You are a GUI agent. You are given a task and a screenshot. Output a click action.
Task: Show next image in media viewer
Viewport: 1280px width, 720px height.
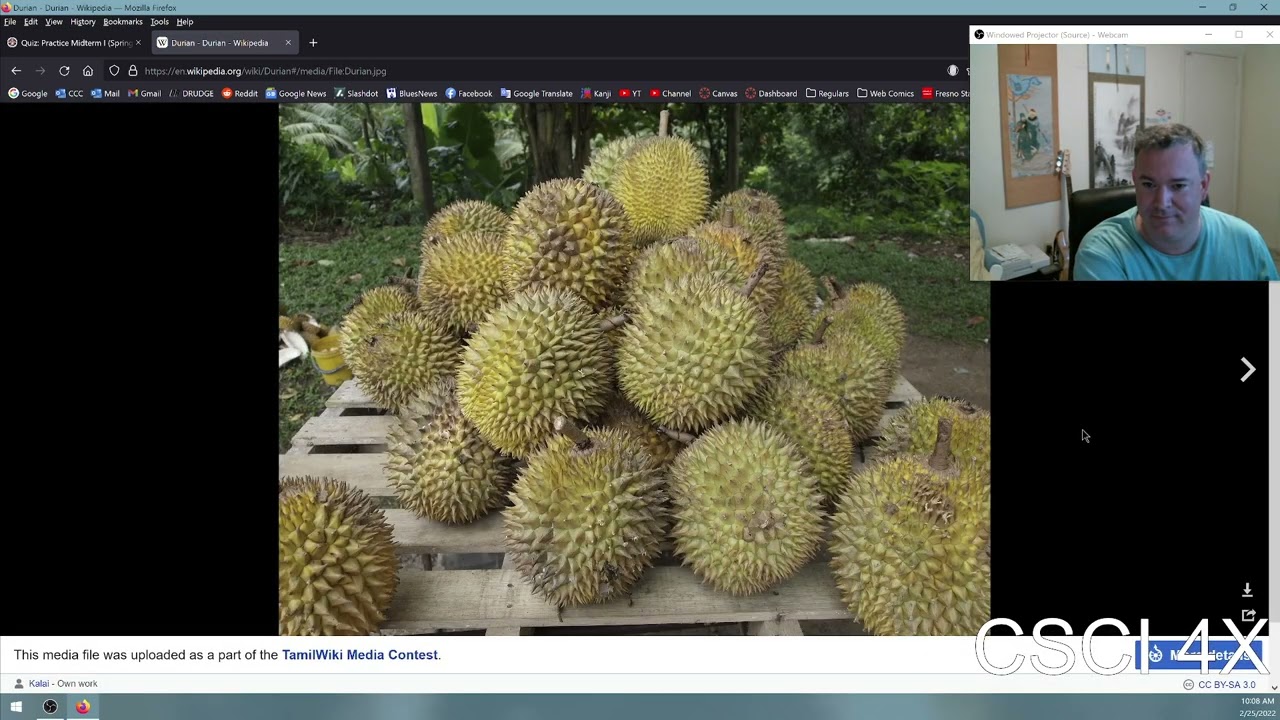(1248, 370)
